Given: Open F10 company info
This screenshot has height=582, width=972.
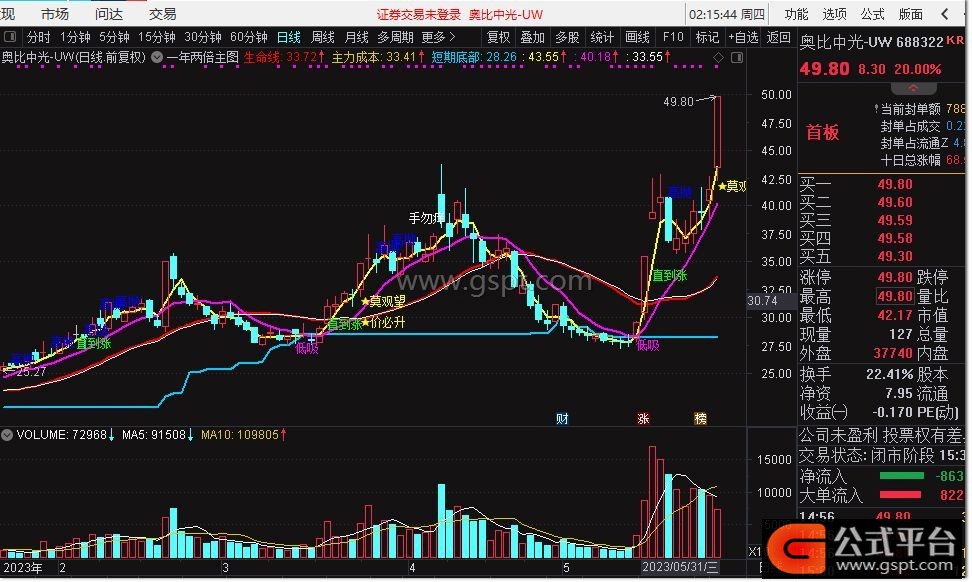Looking at the screenshot, I should click(673, 37).
